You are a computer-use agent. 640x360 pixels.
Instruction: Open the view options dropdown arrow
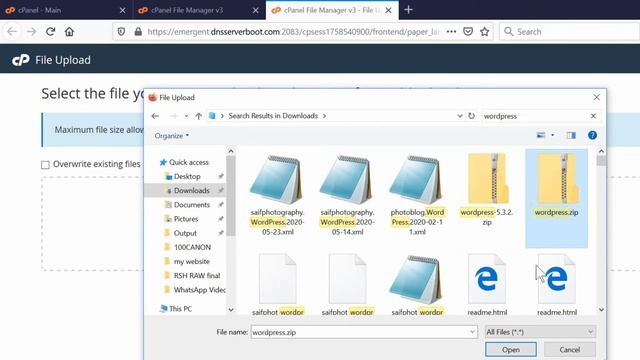coord(552,135)
